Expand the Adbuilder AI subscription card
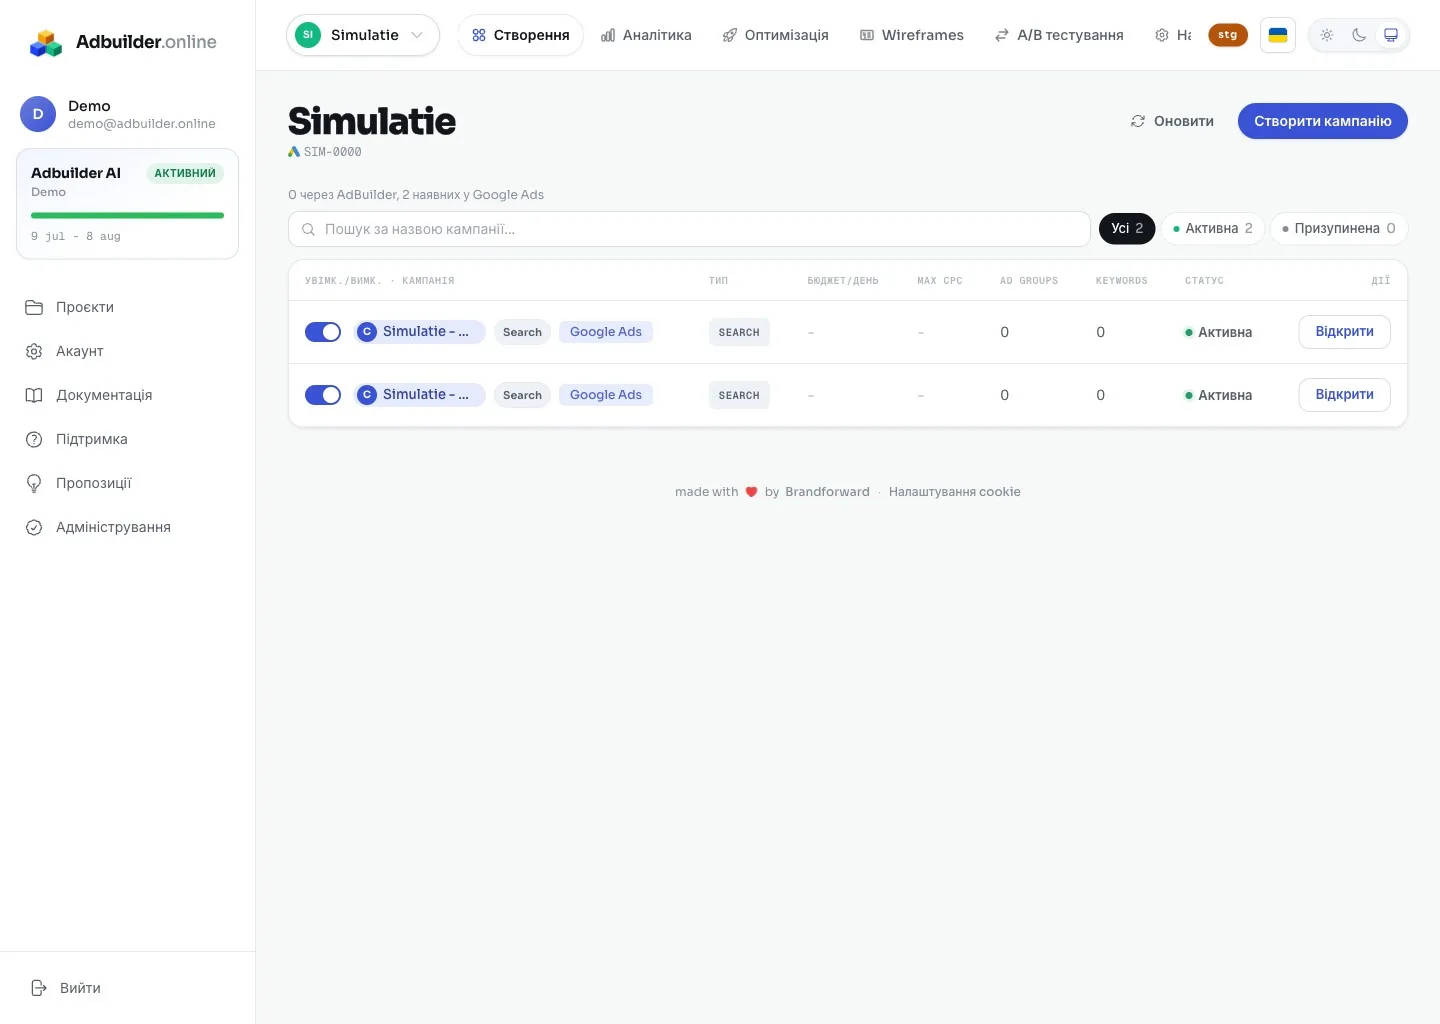Viewport: 1440px width, 1024px height. tap(127, 204)
